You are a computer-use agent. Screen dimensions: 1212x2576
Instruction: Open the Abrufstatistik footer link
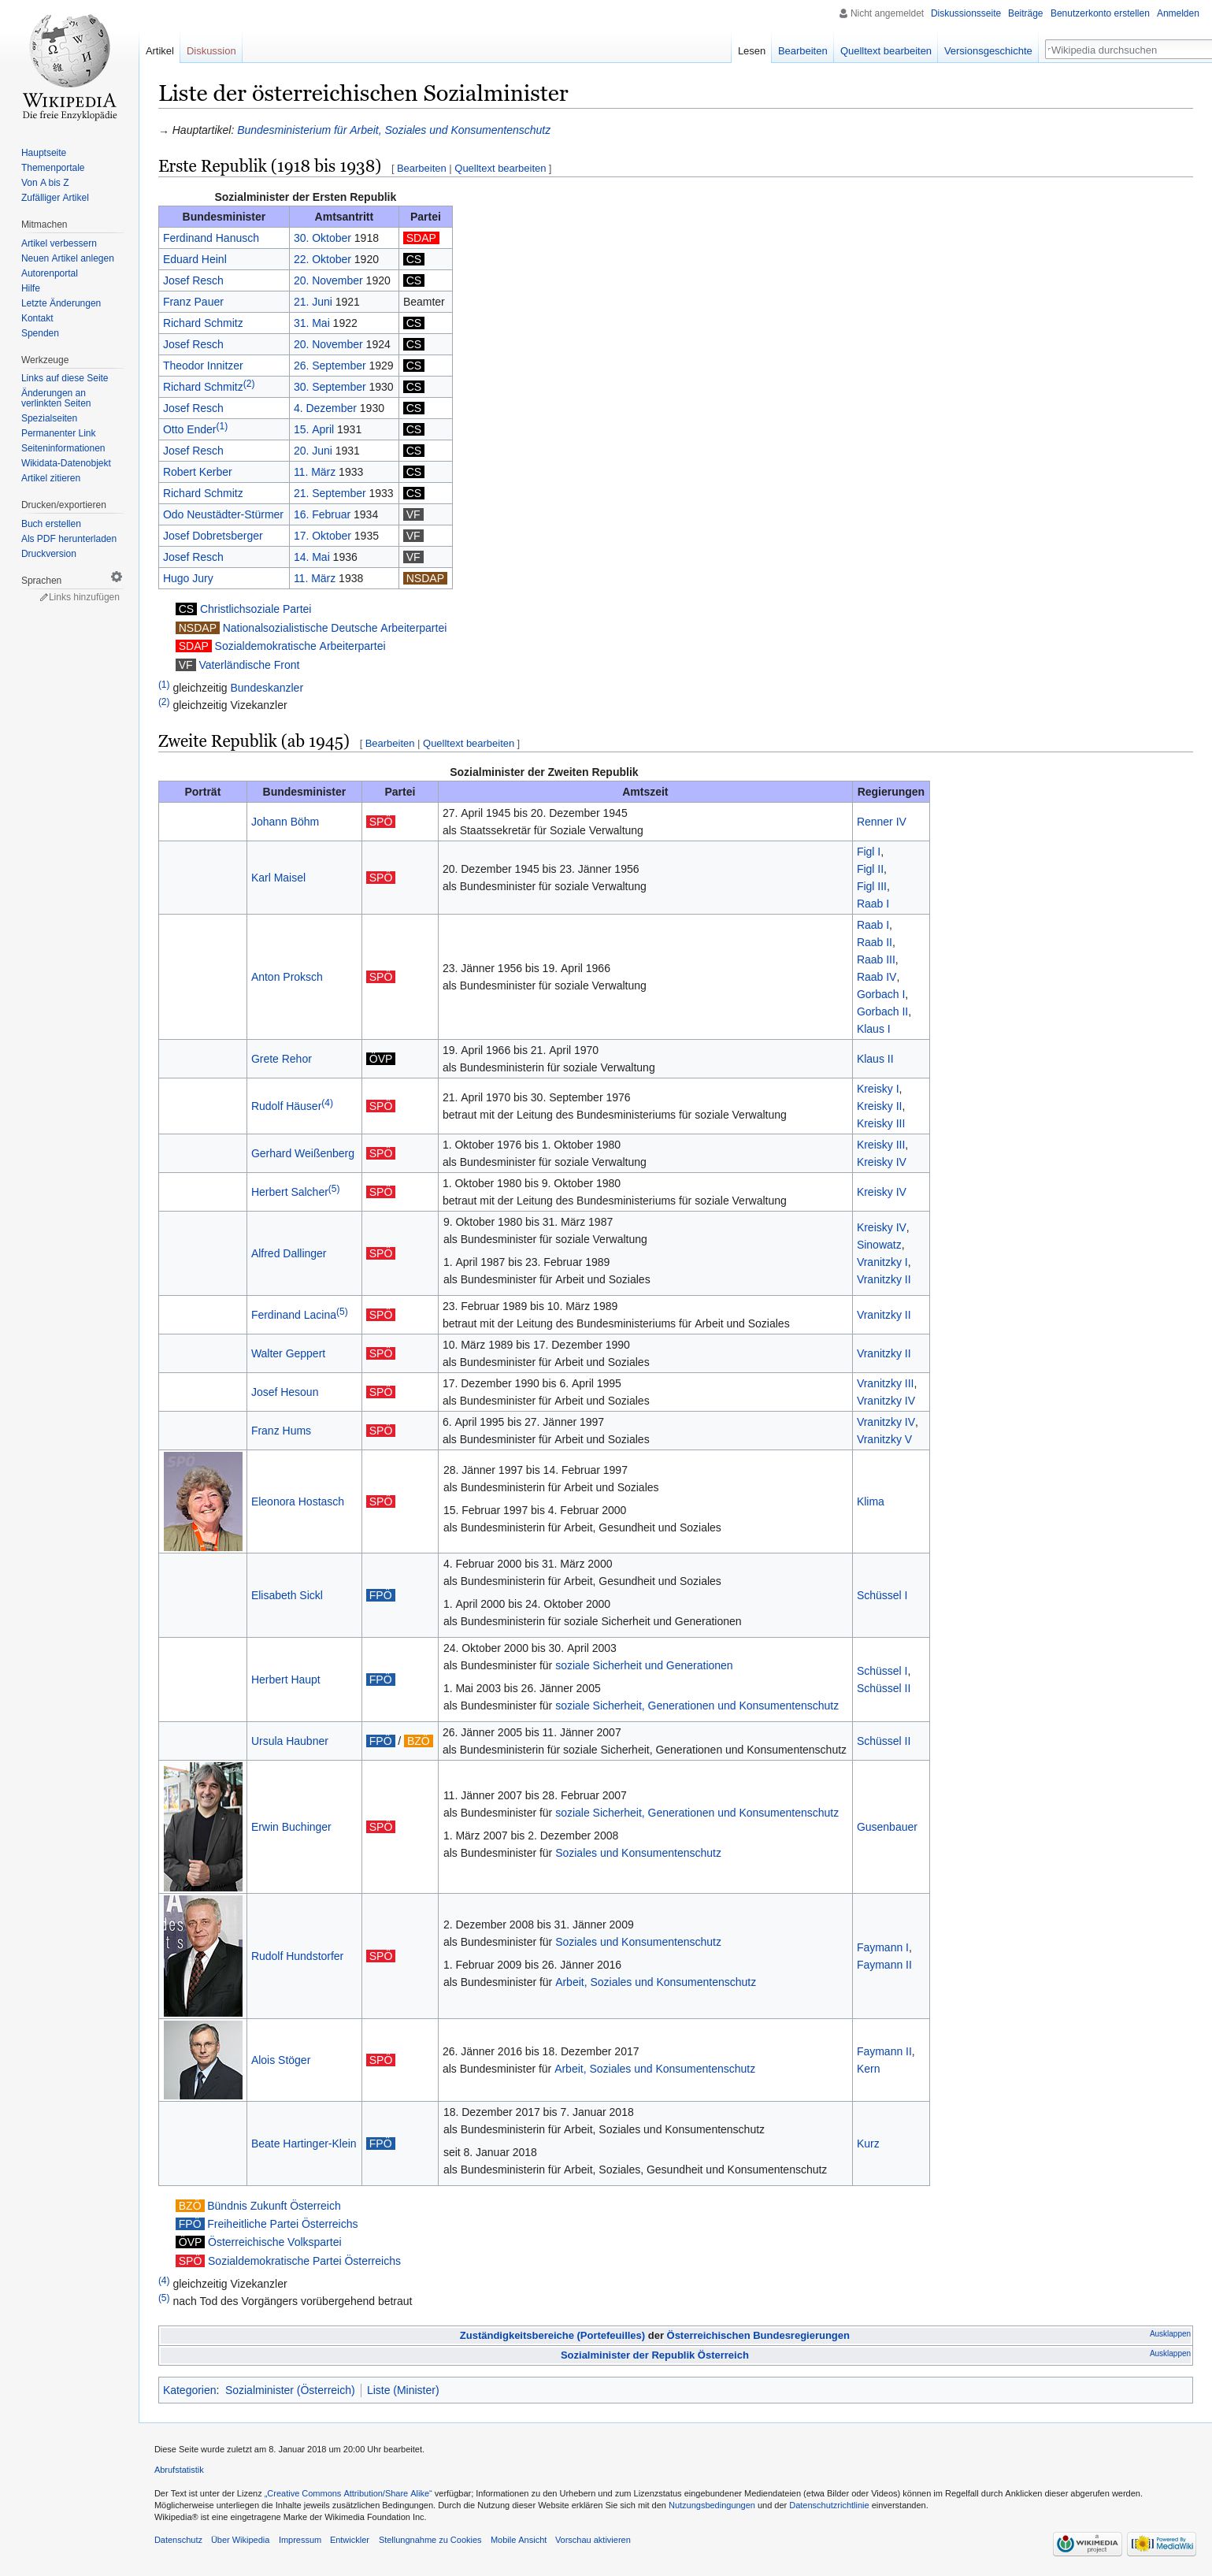pos(179,2469)
